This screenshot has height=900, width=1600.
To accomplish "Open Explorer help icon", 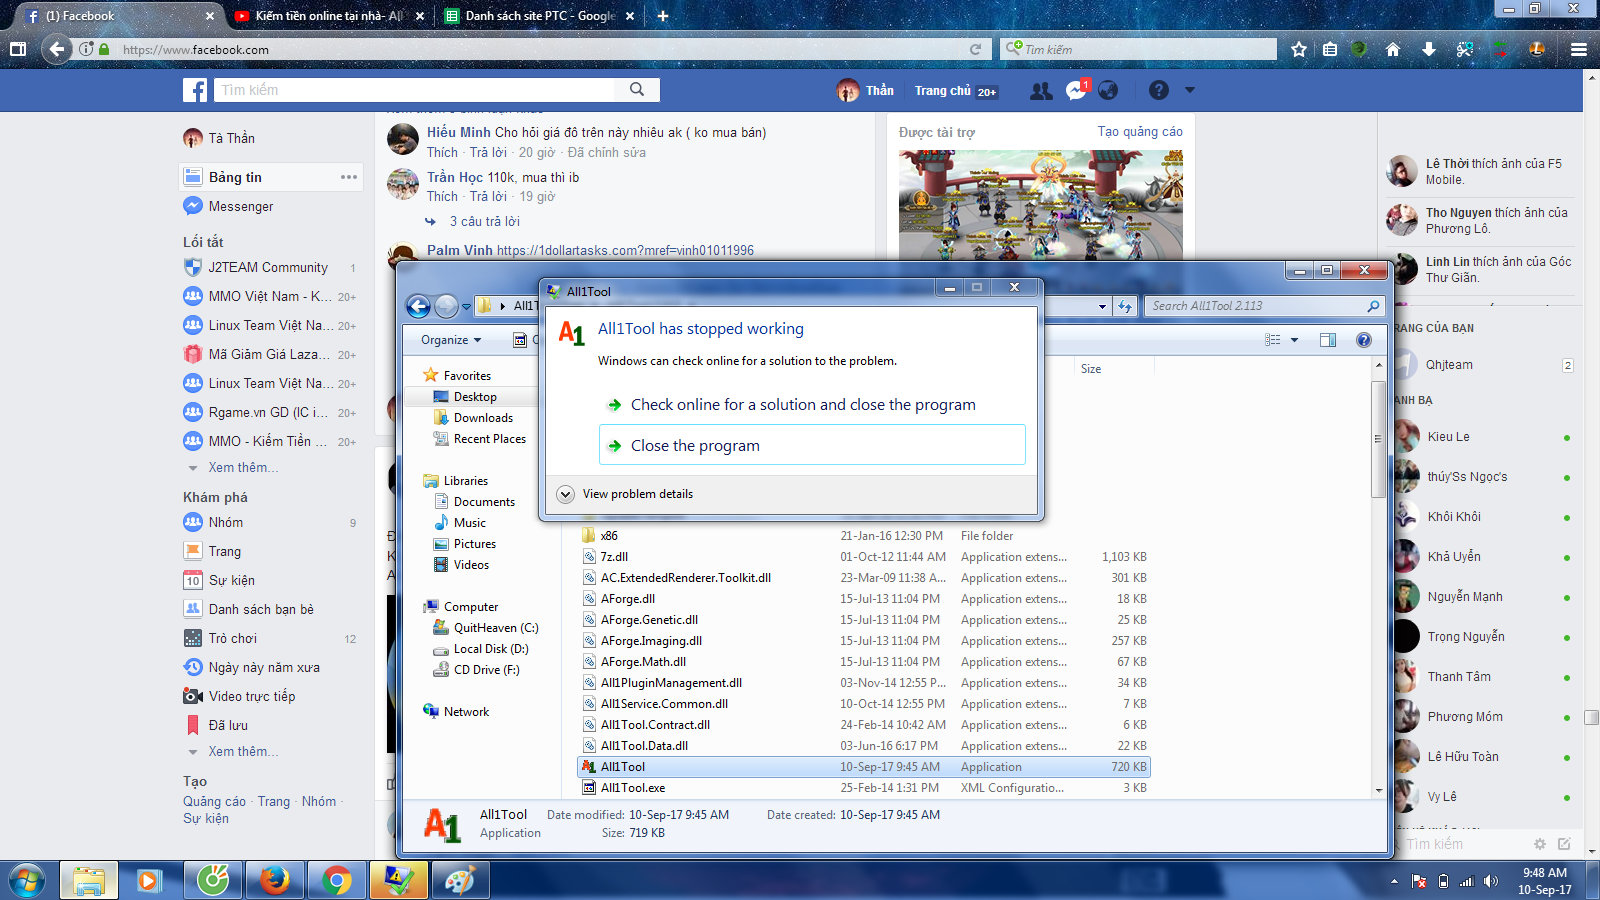I will point(1364,340).
